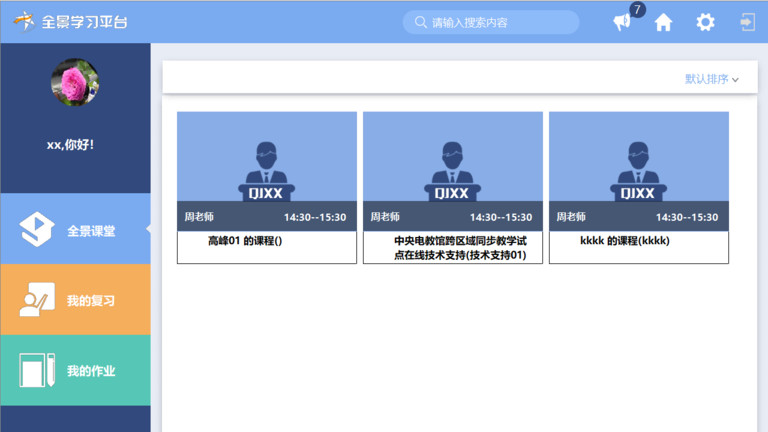Click the megaphone notifications icon
The width and height of the screenshot is (768, 432).
[622, 22]
